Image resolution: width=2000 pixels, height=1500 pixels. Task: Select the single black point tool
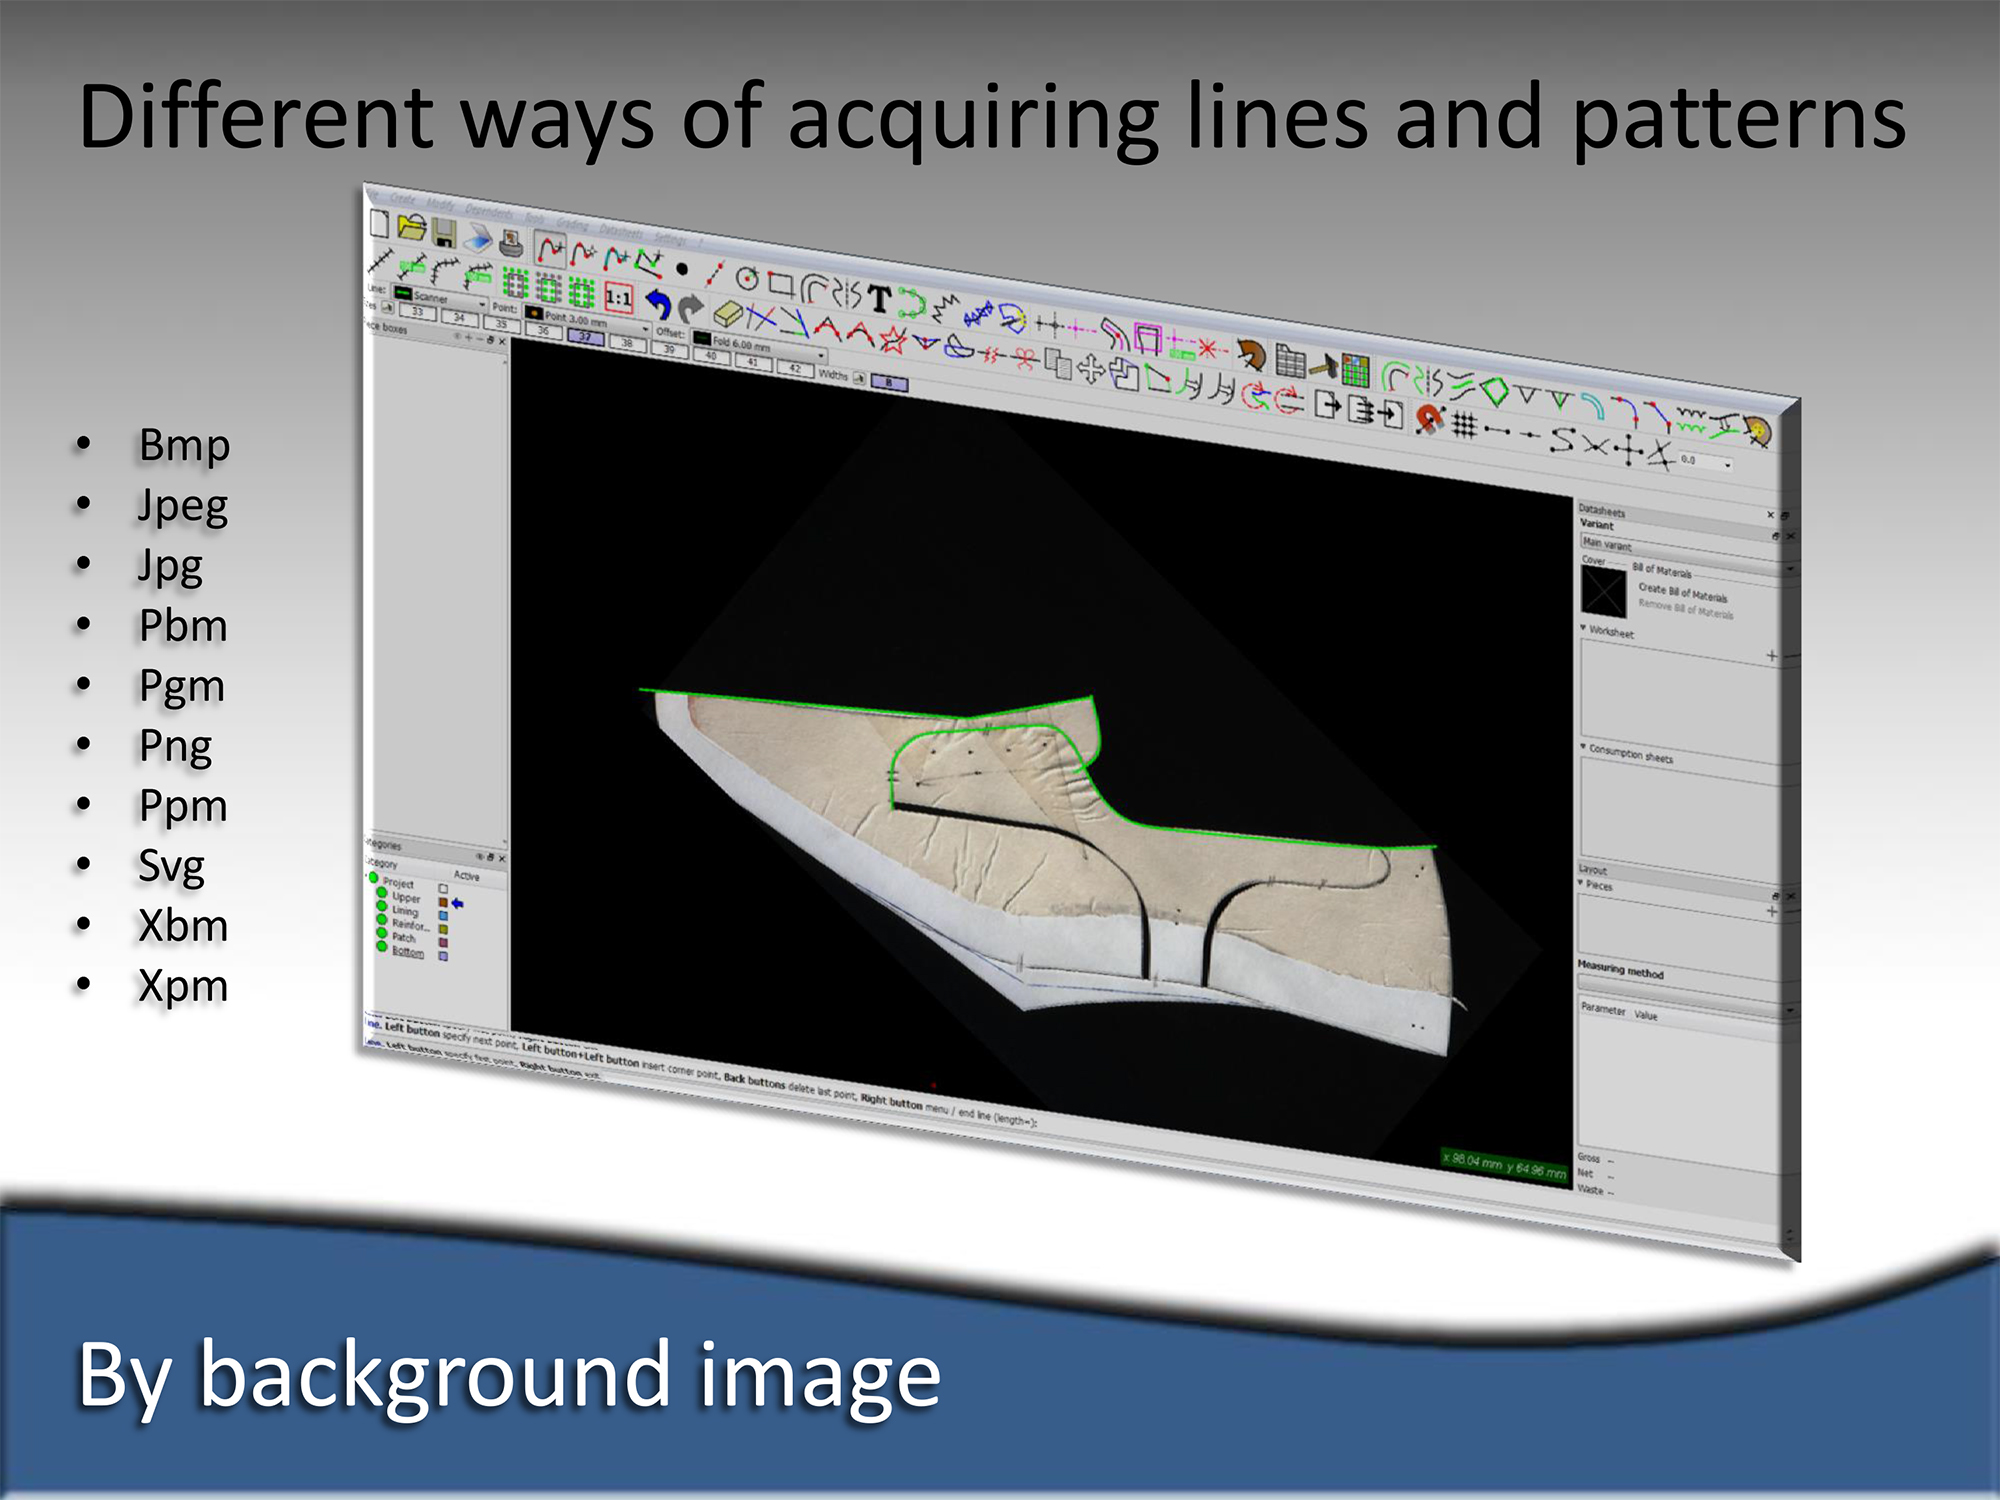[682, 269]
